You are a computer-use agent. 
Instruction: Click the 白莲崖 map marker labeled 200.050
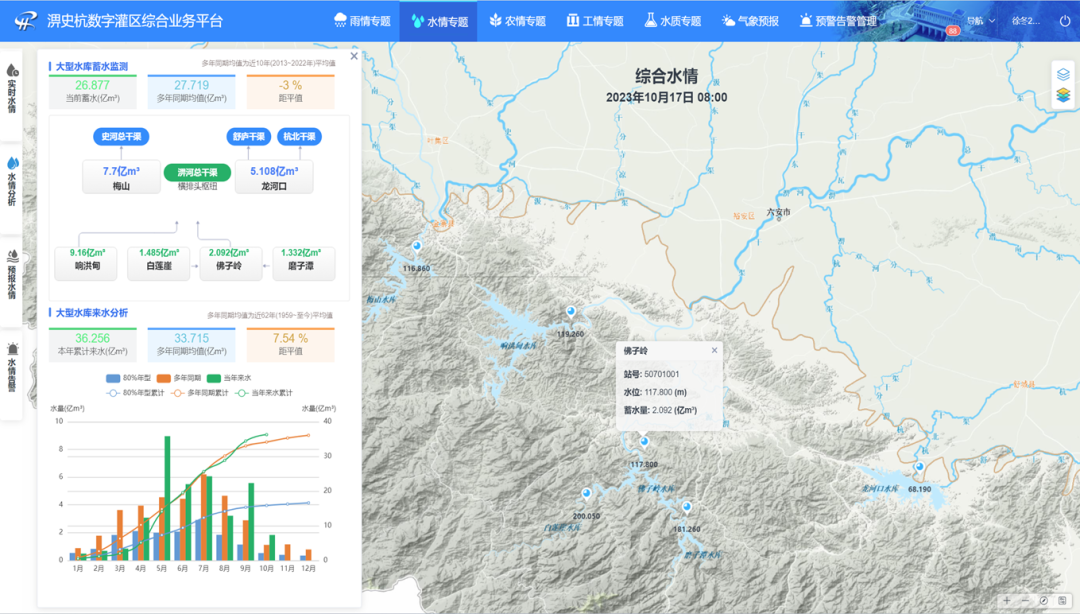[x=586, y=494]
